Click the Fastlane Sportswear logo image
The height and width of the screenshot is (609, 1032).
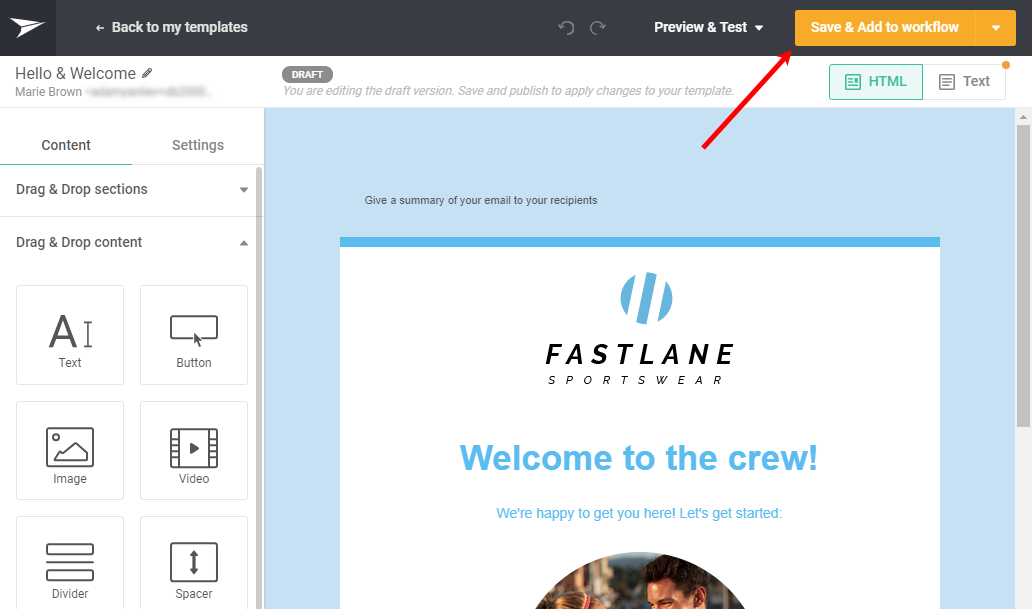(x=640, y=329)
